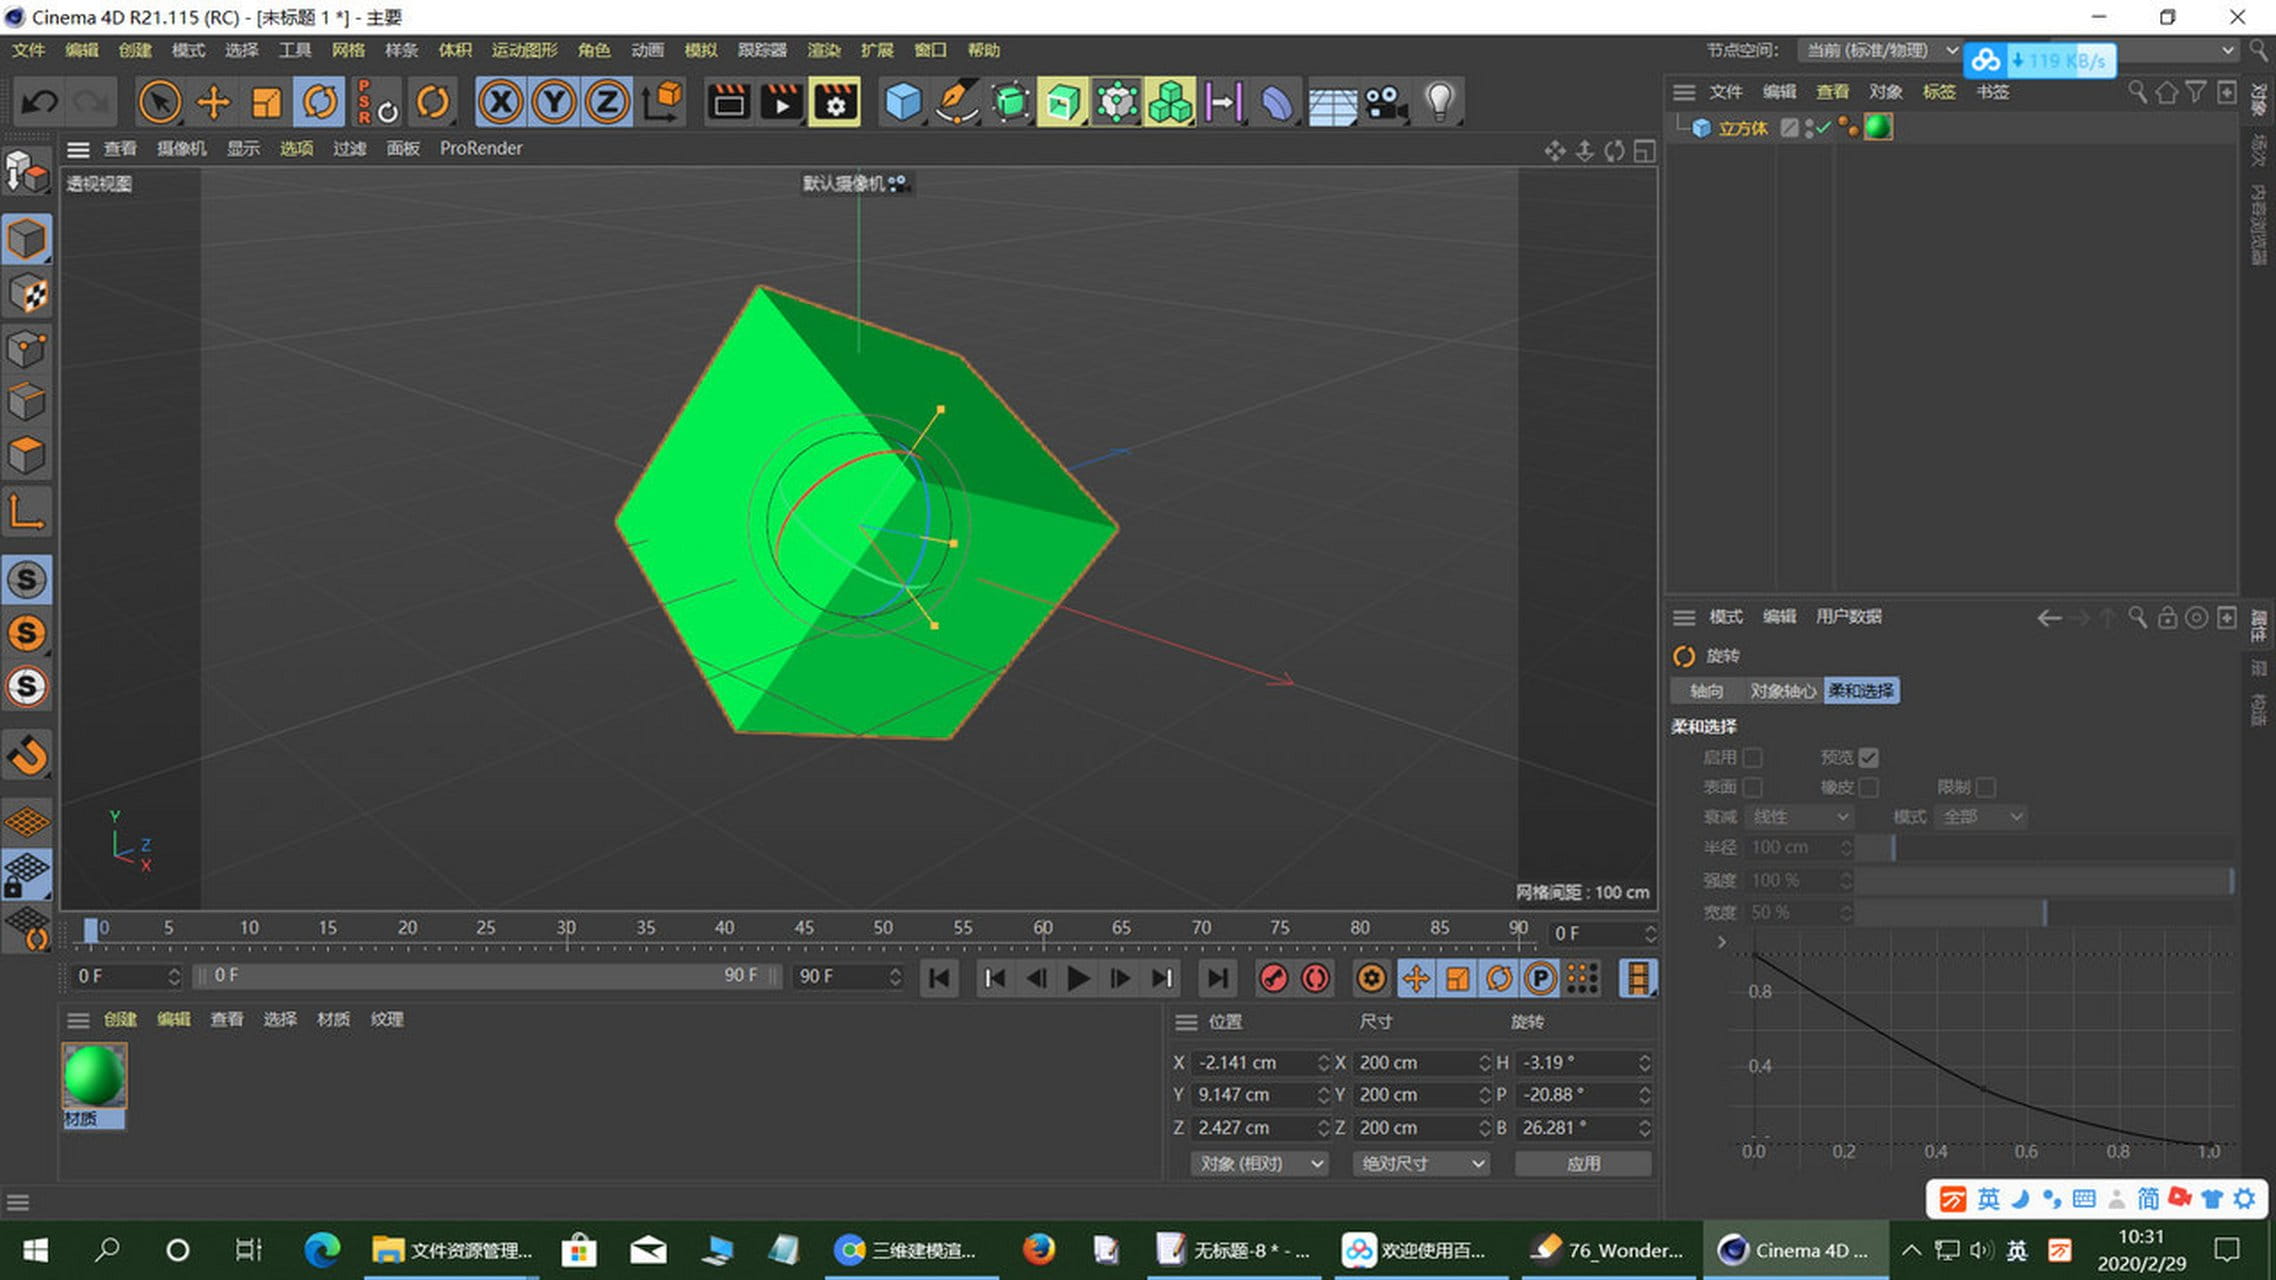Open the 渲染 menu
The width and height of the screenshot is (2276, 1280).
823,50
